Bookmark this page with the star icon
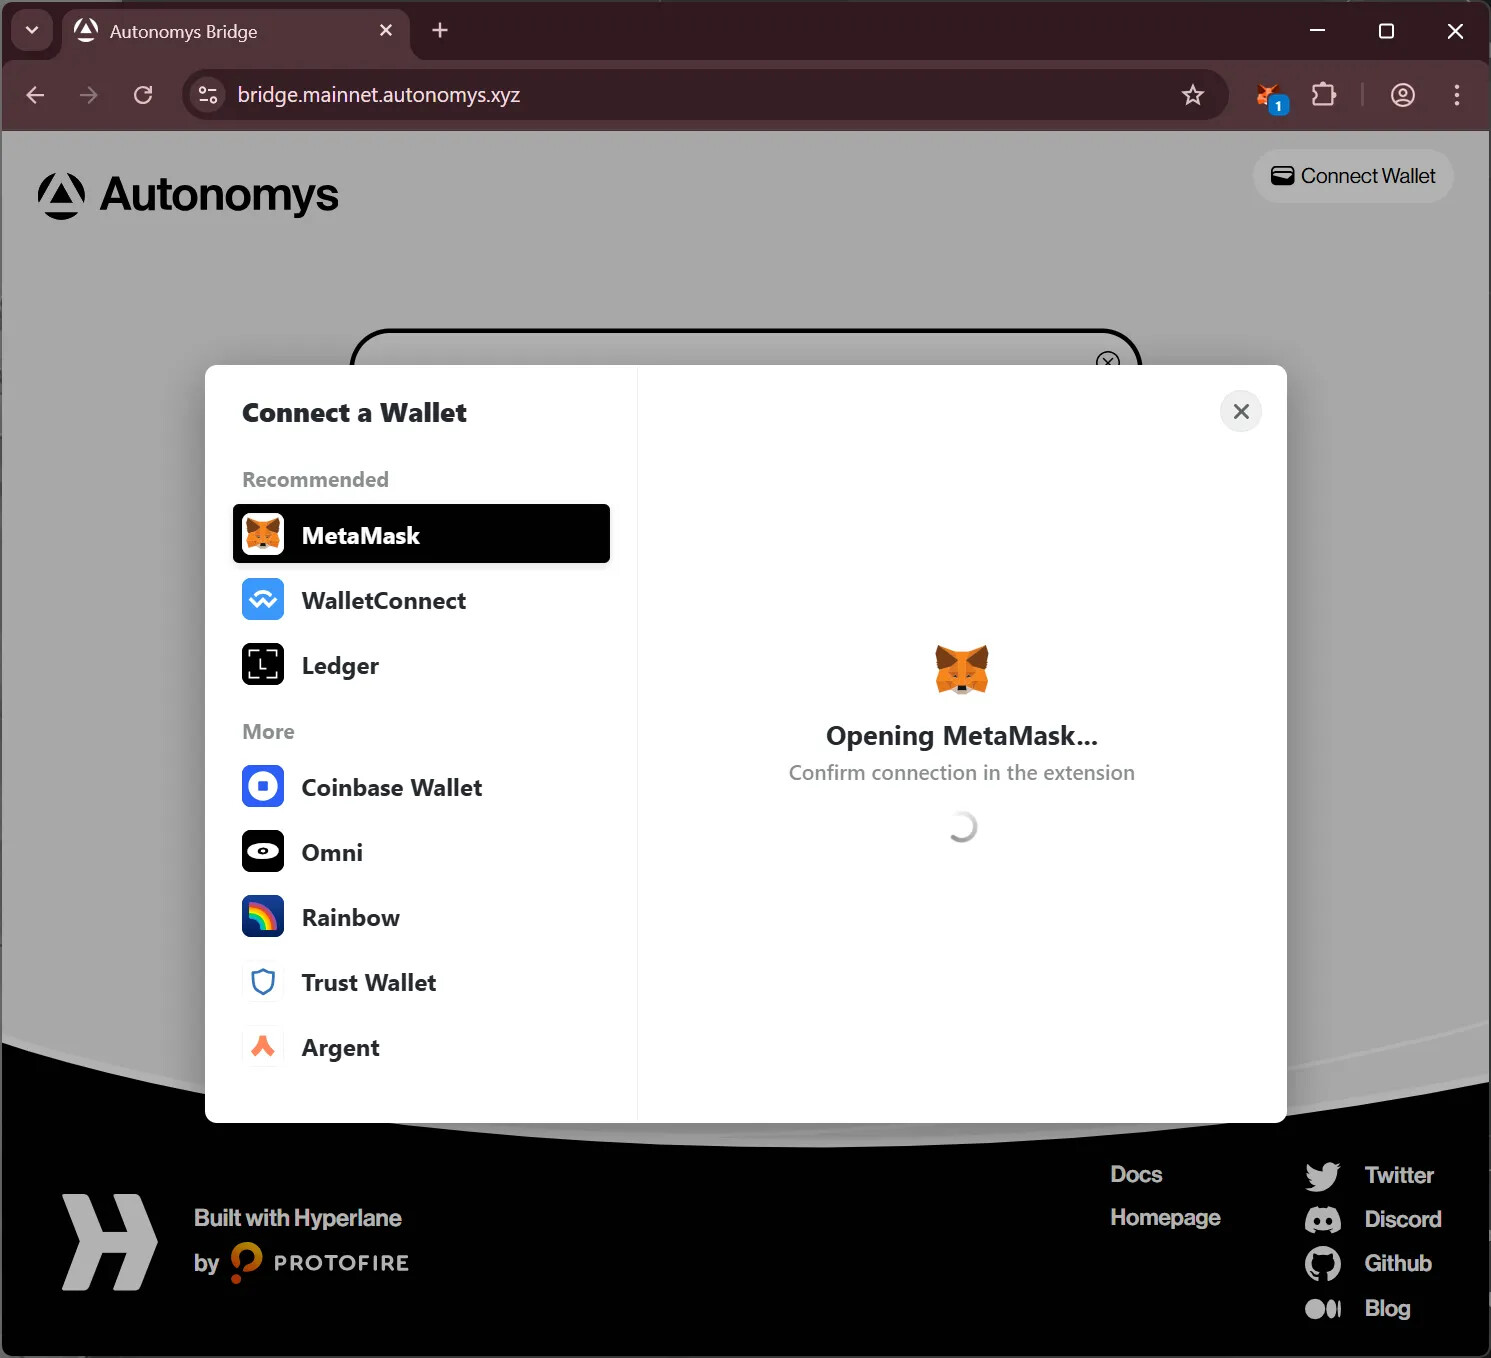Screen dimensions: 1491x1358 coord(1193,95)
